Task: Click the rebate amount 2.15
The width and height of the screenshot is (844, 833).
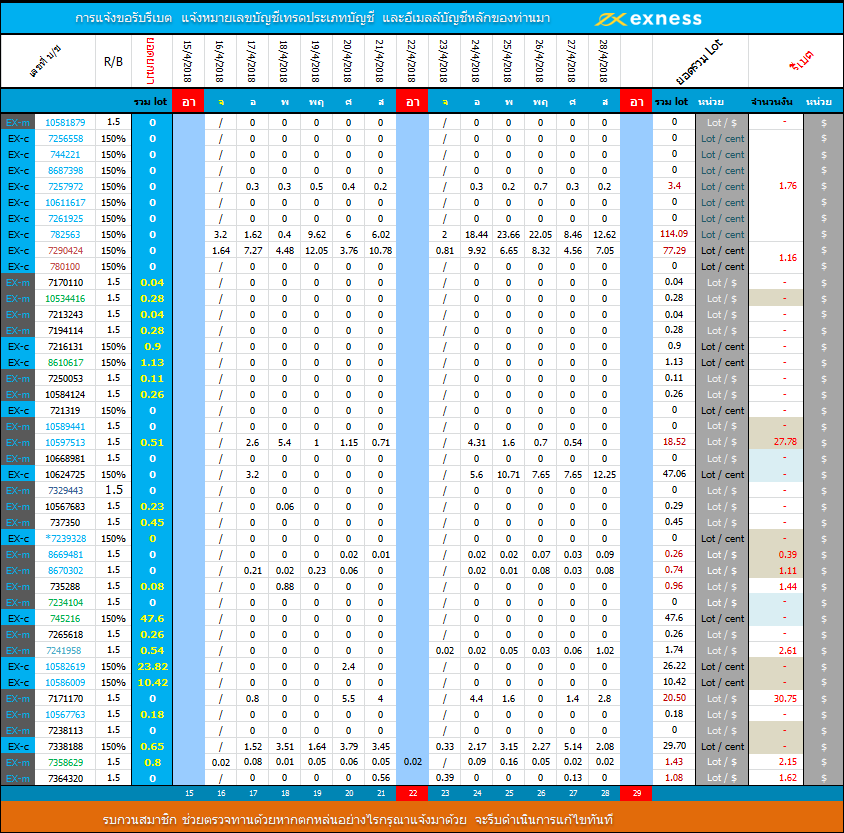Action: 787,762
